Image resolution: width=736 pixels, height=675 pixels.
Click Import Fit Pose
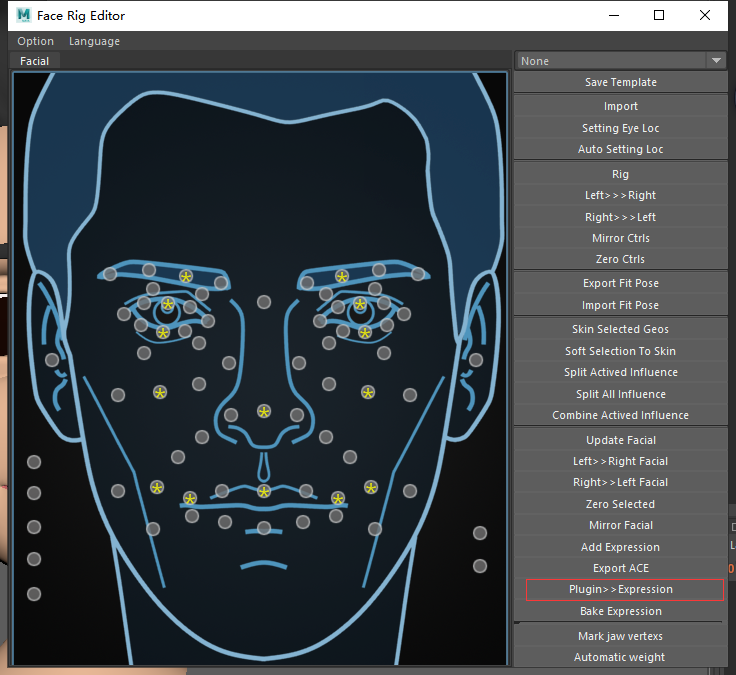[621, 305]
